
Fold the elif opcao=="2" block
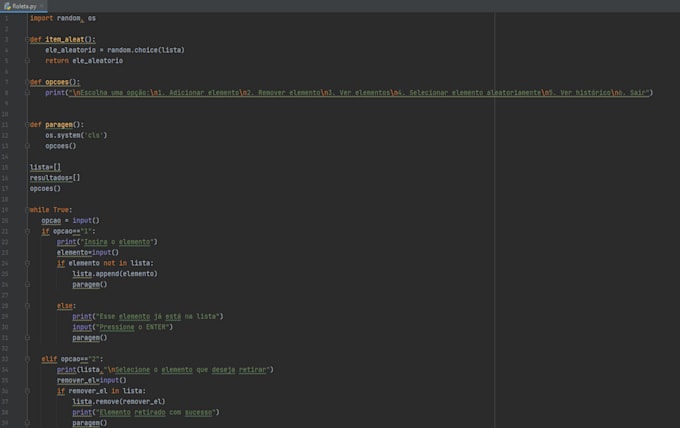pyautogui.click(x=27, y=359)
